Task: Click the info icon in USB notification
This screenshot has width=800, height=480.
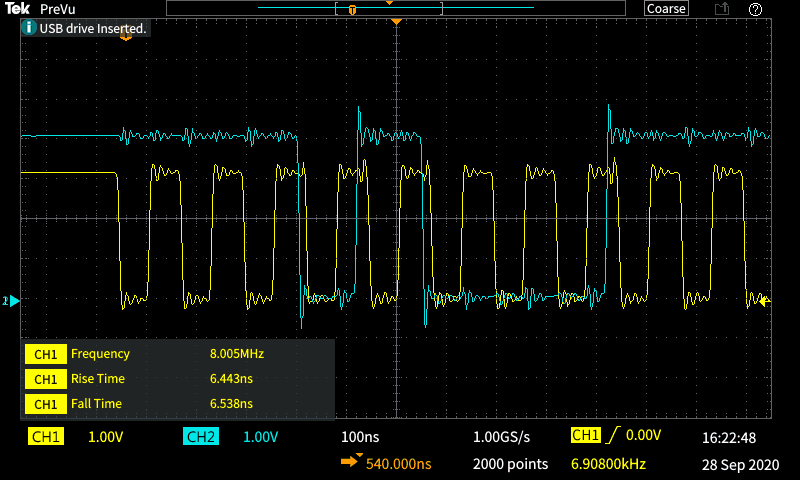Action: [x=28, y=28]
